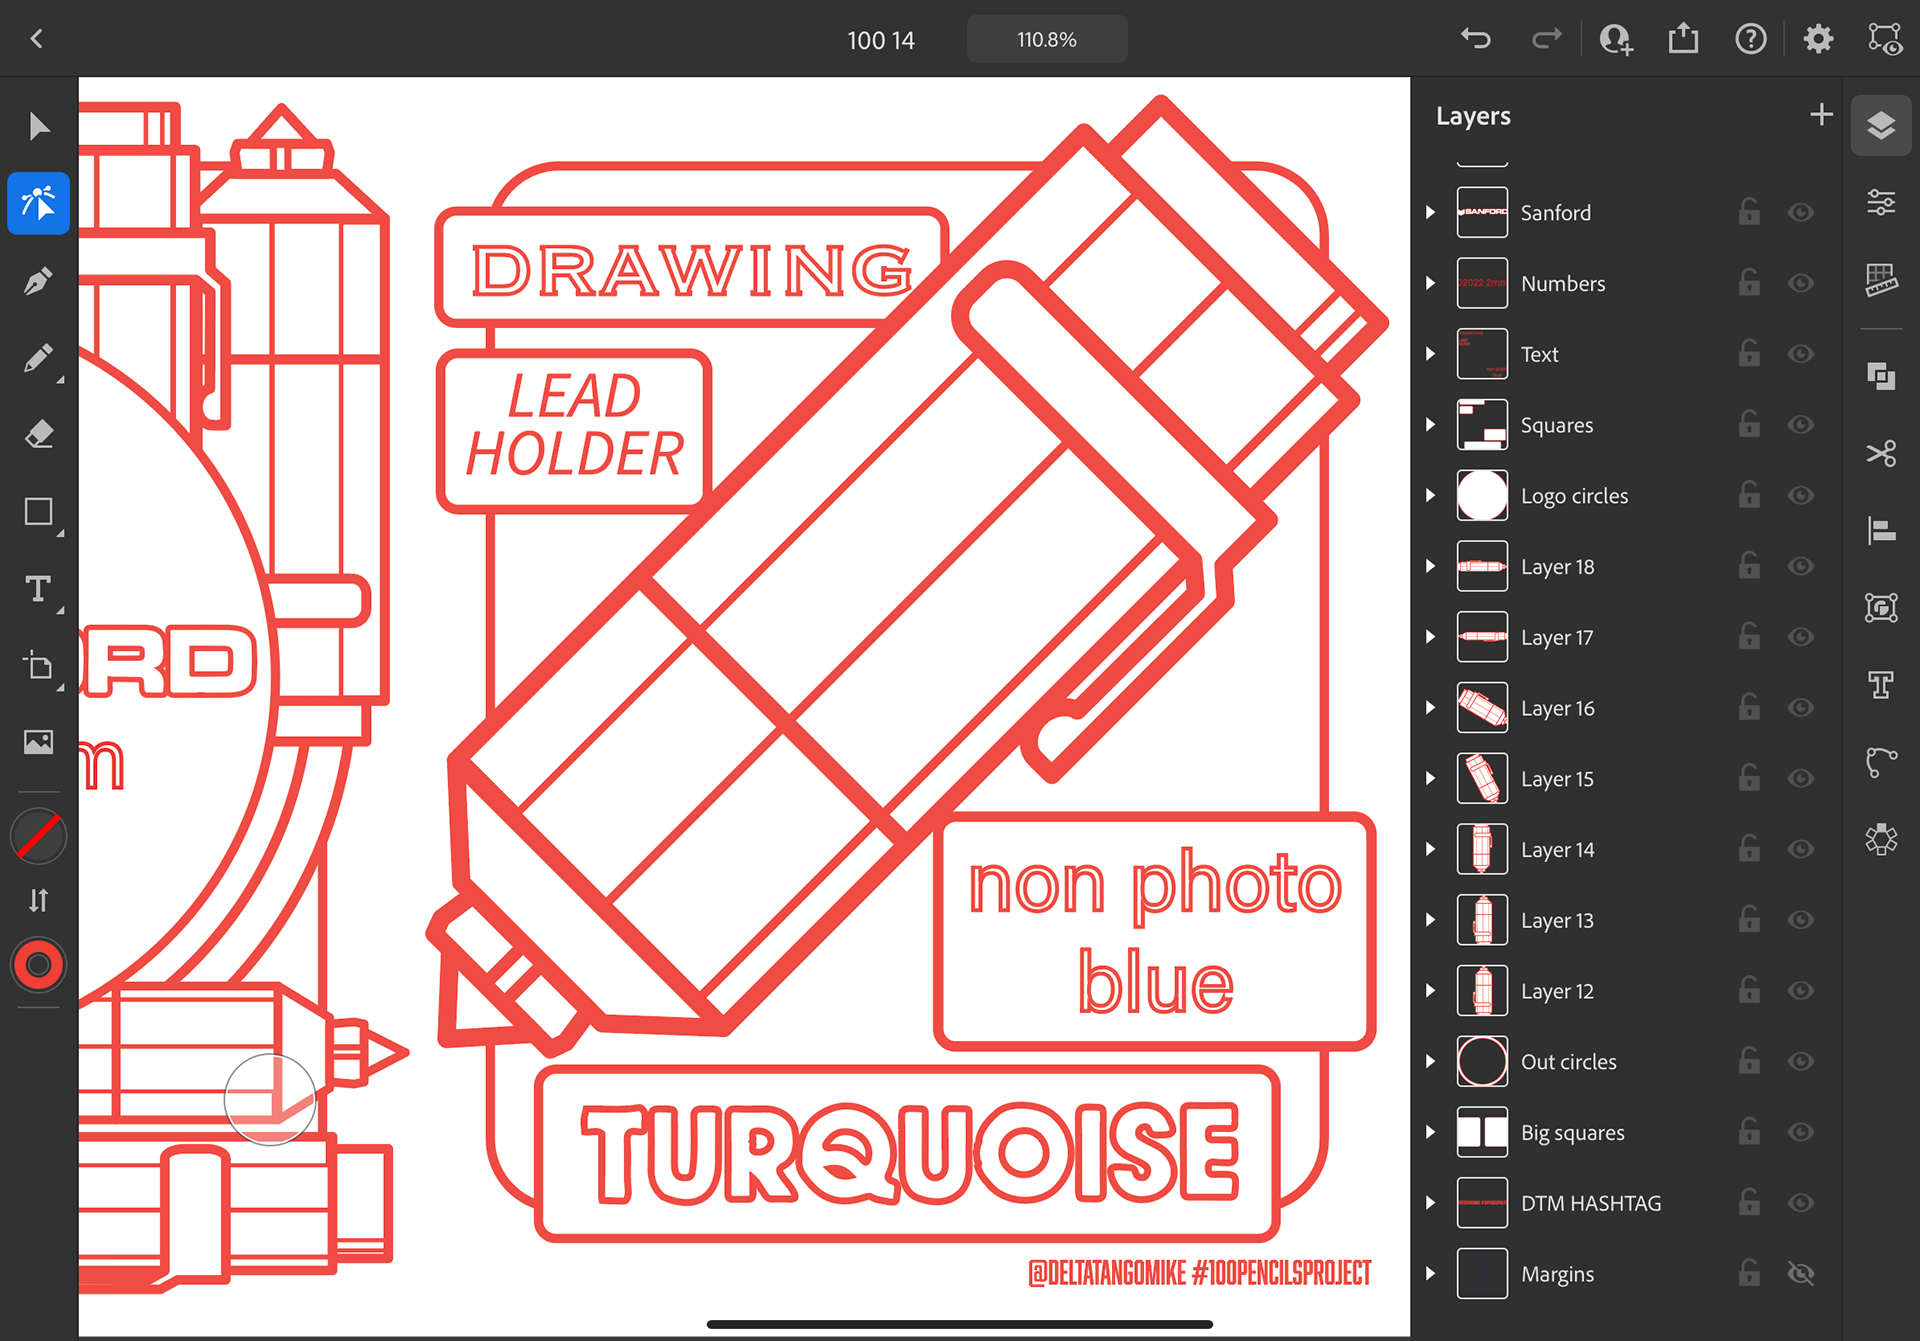Viewport: 1920px width, 1341px height.
Task: Open the Path panel
Action: click(1881, 762)
